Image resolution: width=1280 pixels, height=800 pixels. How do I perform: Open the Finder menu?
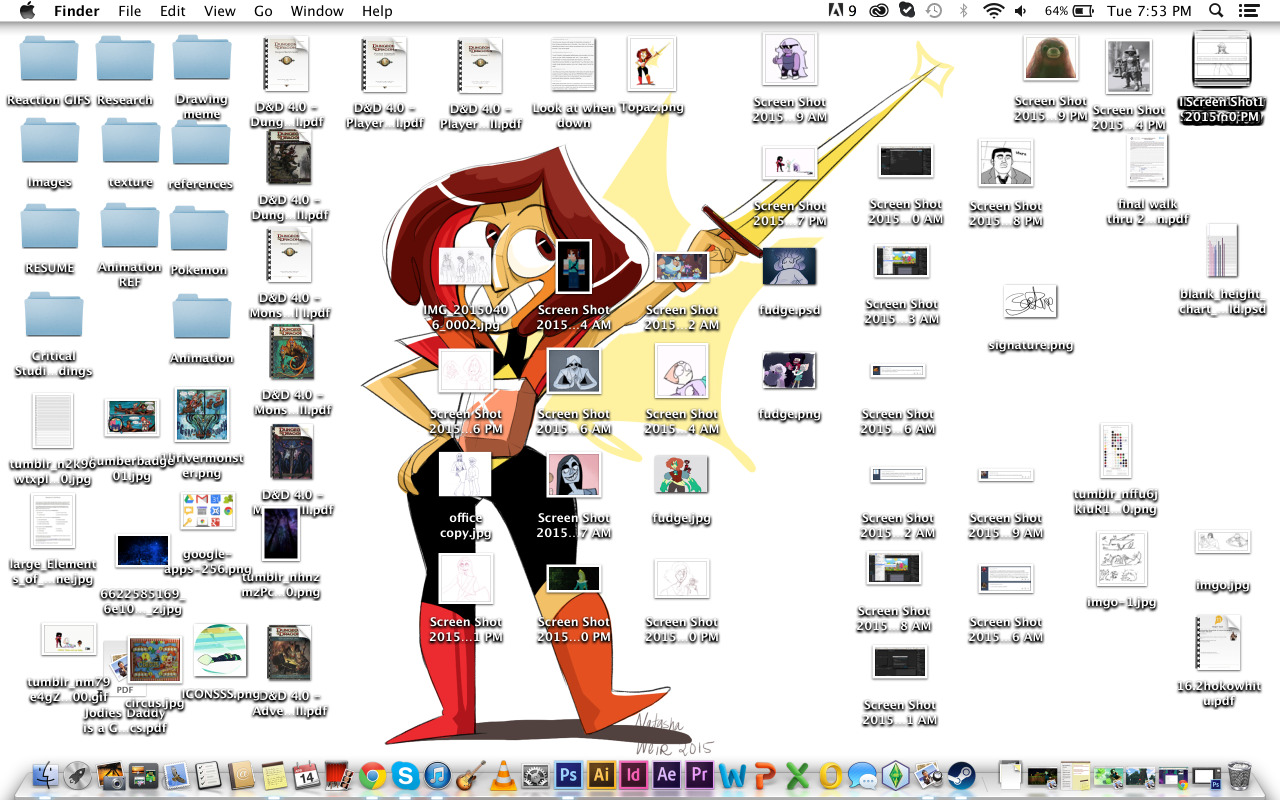coord(76,11)
